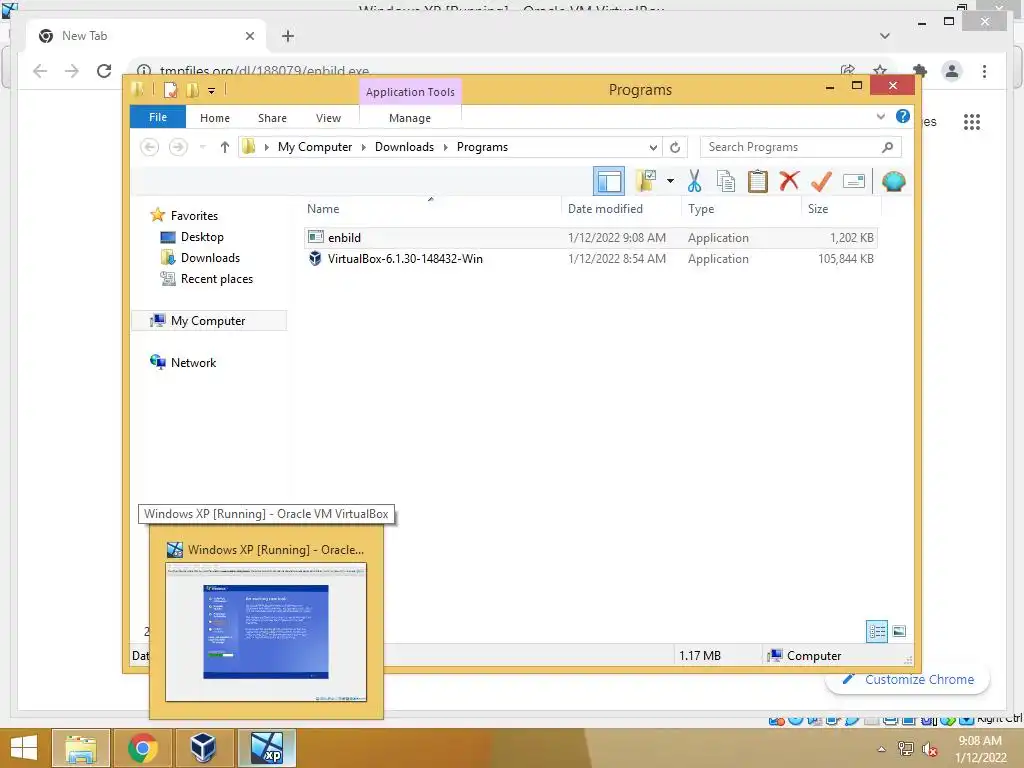
Task: Switch to the details view icon
Action: [877, 631]
